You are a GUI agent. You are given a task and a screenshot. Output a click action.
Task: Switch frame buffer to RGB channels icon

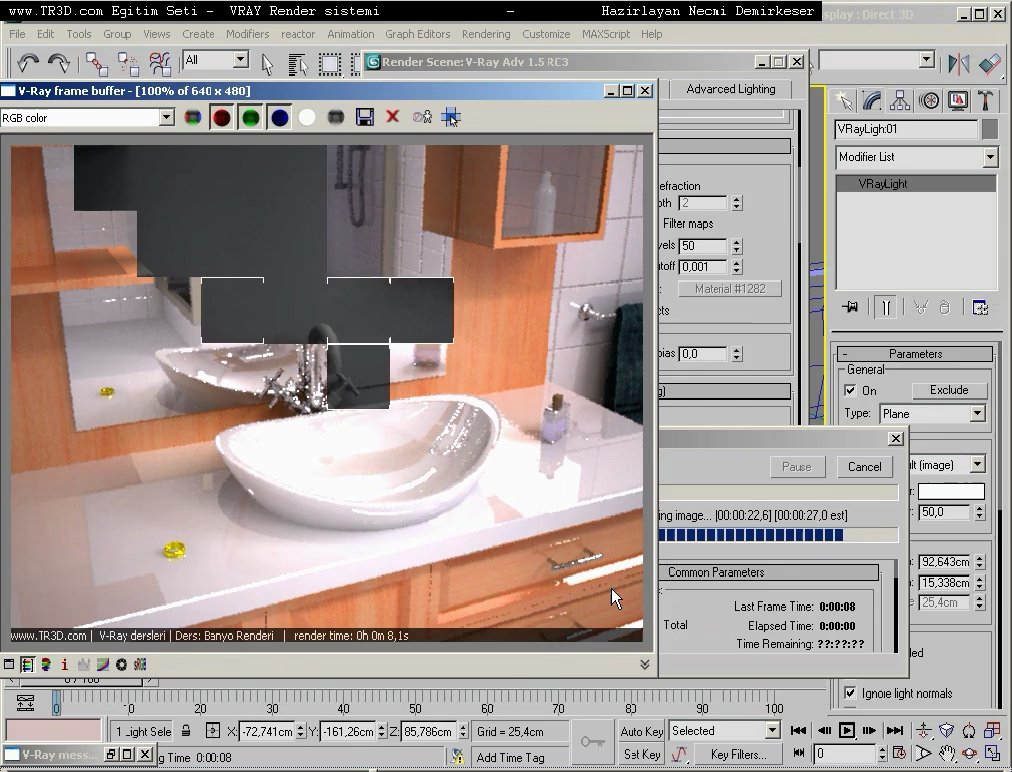192,117
